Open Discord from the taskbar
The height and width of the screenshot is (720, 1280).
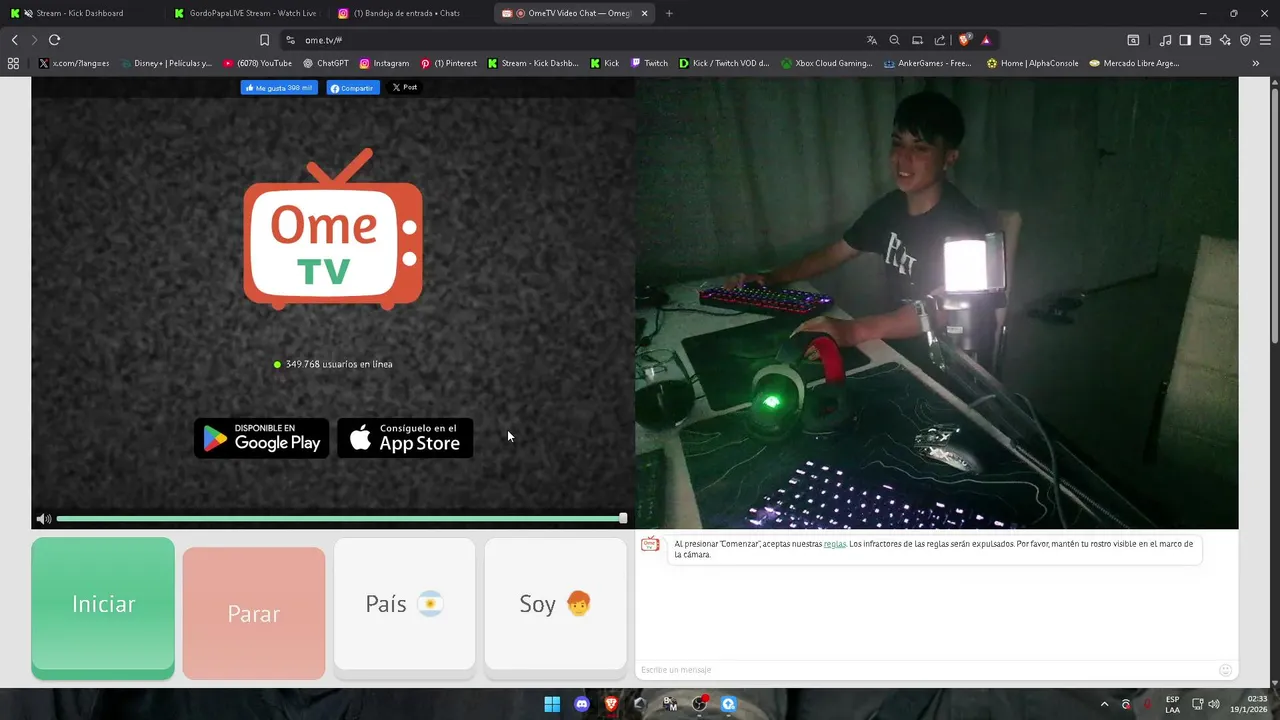click(582, 704)
